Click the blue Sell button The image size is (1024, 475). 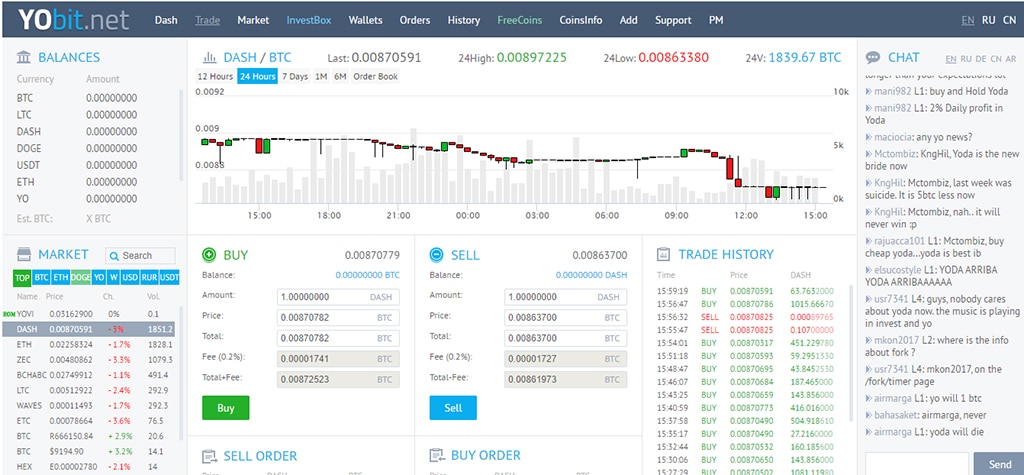coord(453,408)
